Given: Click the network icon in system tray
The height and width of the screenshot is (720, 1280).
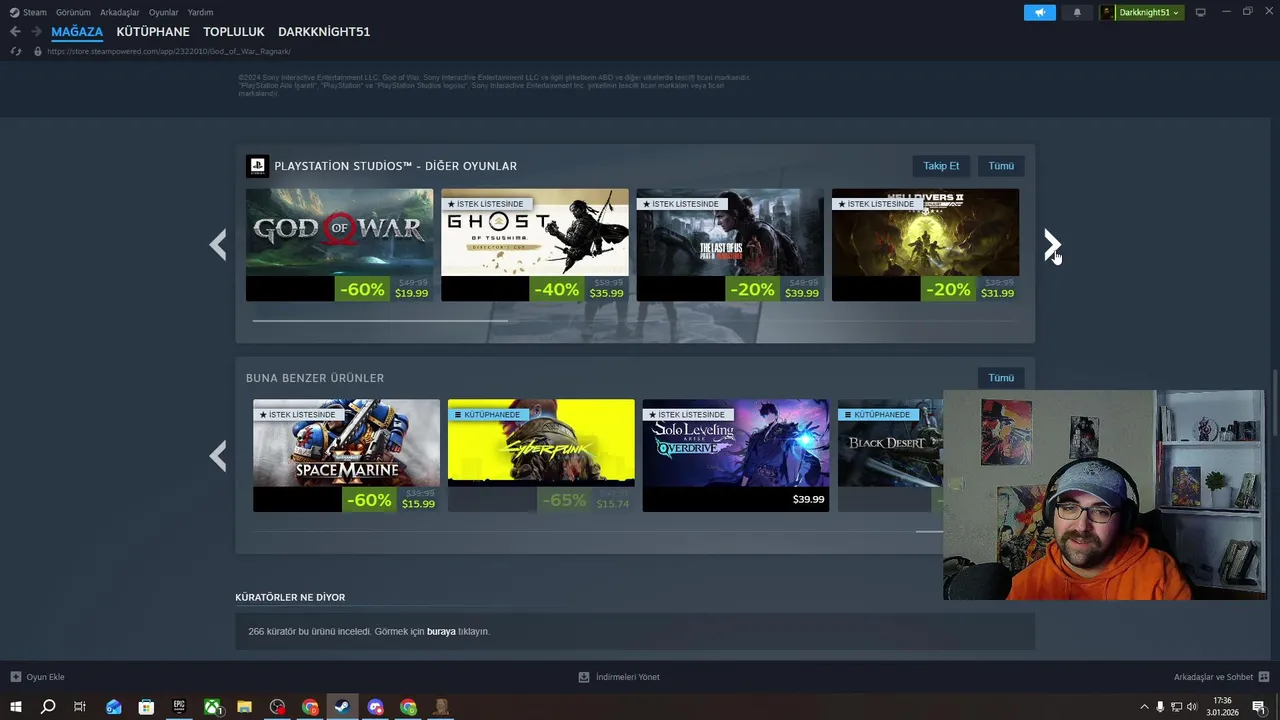Looking at the screenshot, I should 1176,707.
